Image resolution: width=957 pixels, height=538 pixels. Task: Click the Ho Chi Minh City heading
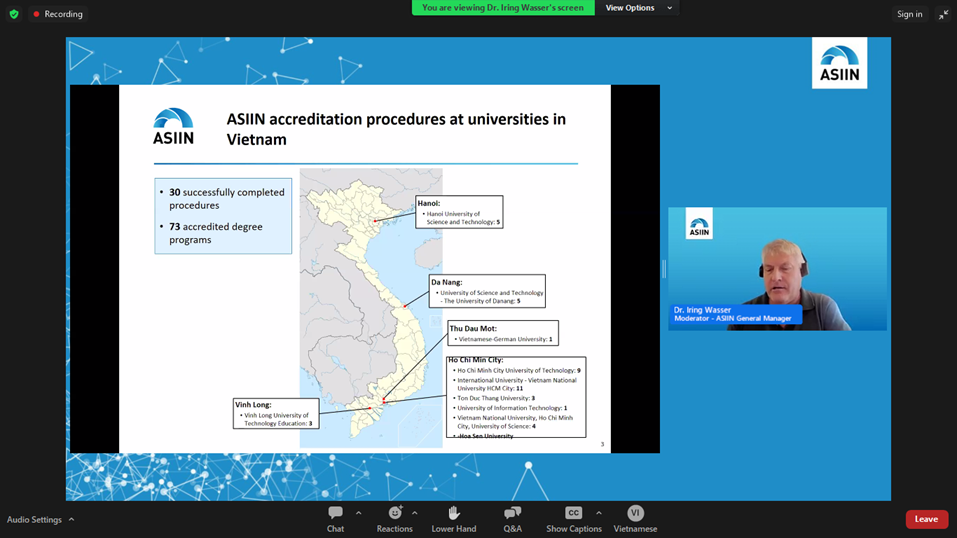coord(476,360)
